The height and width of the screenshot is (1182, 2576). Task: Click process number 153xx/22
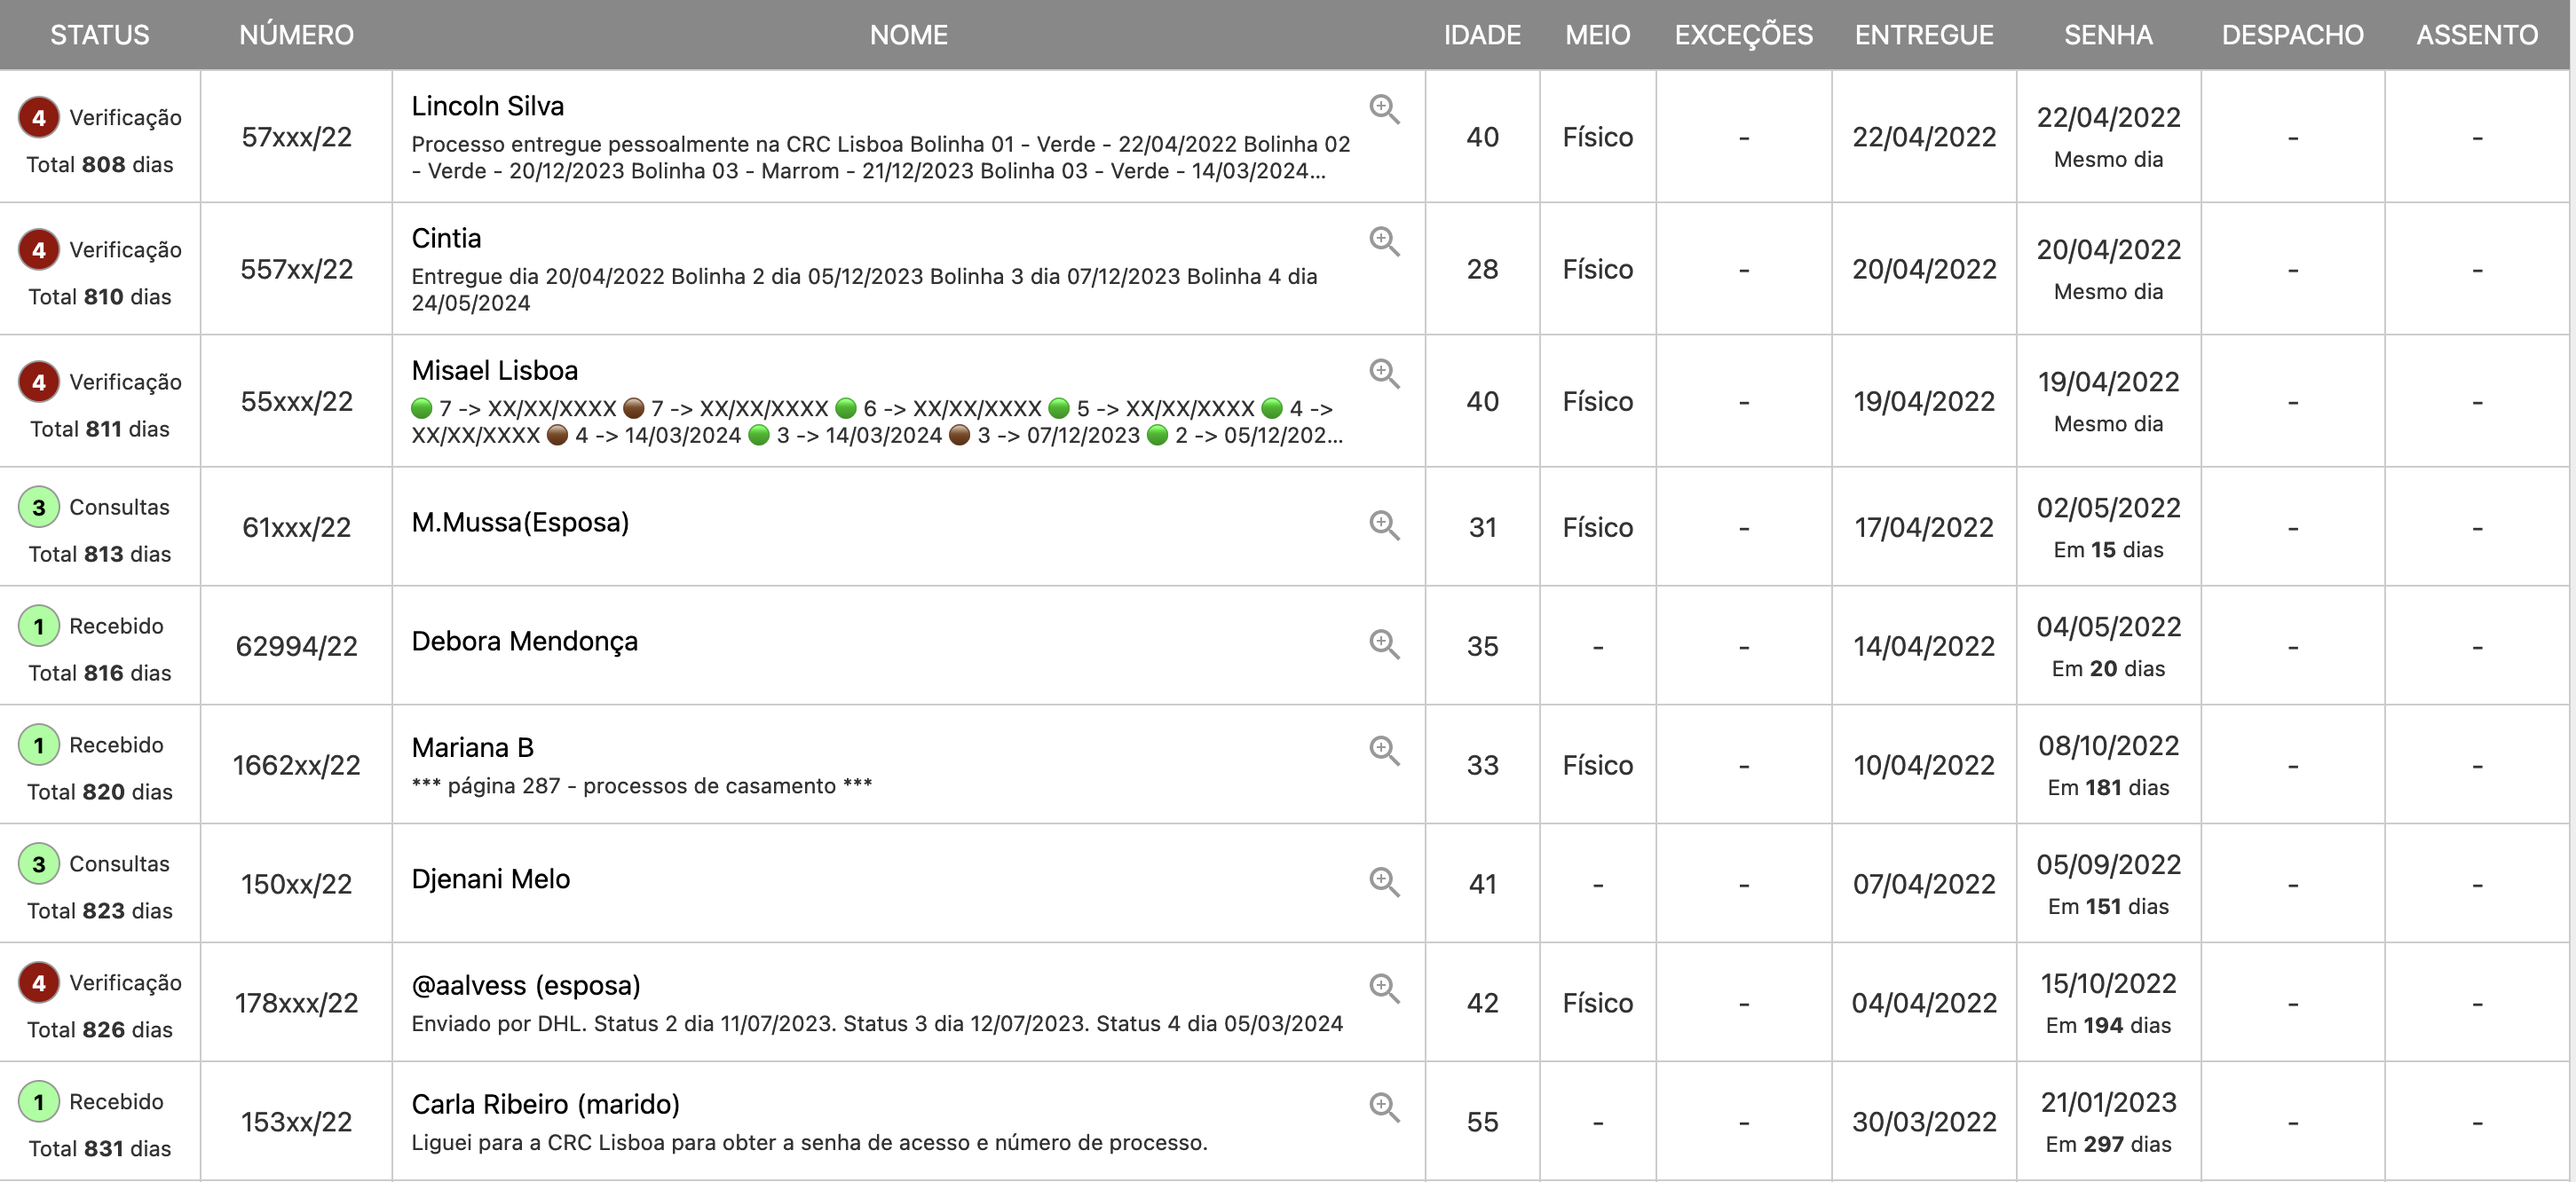pos(296,1122)
